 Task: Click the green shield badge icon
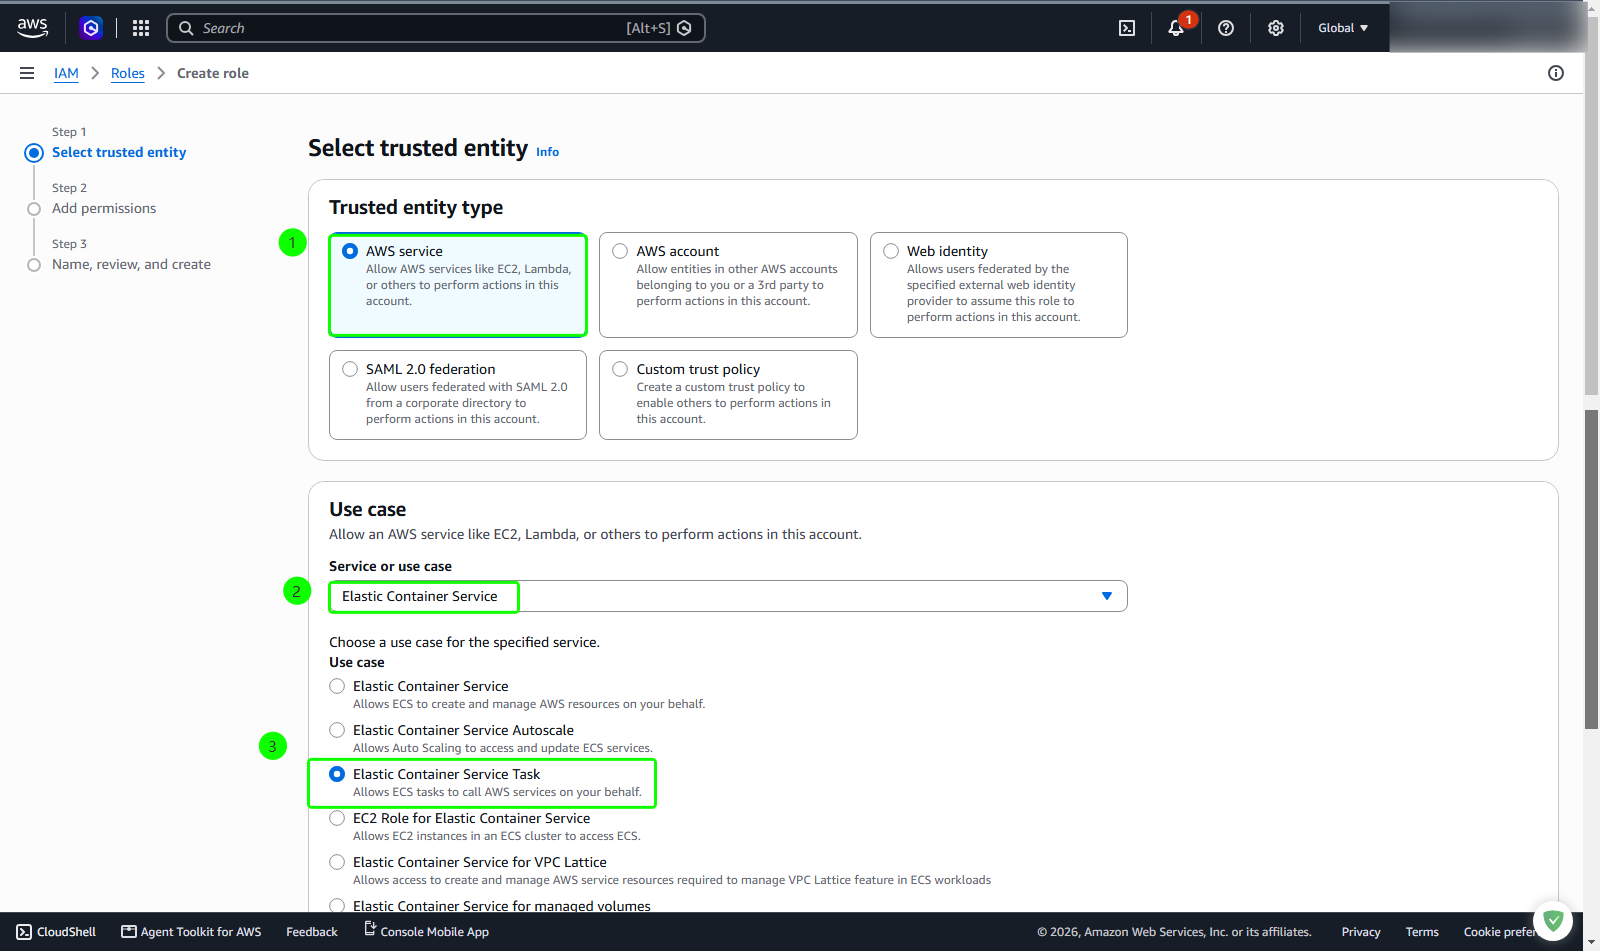(1553, 920)
